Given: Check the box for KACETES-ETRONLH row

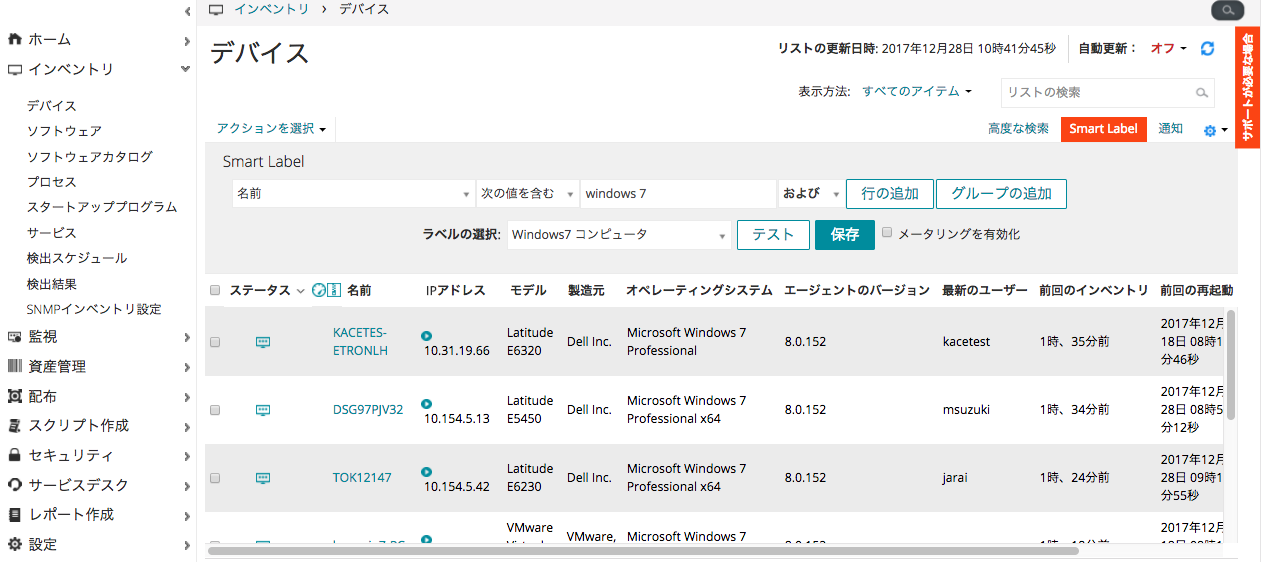Looking at the screenshot, I should click(x=215, y=342).
